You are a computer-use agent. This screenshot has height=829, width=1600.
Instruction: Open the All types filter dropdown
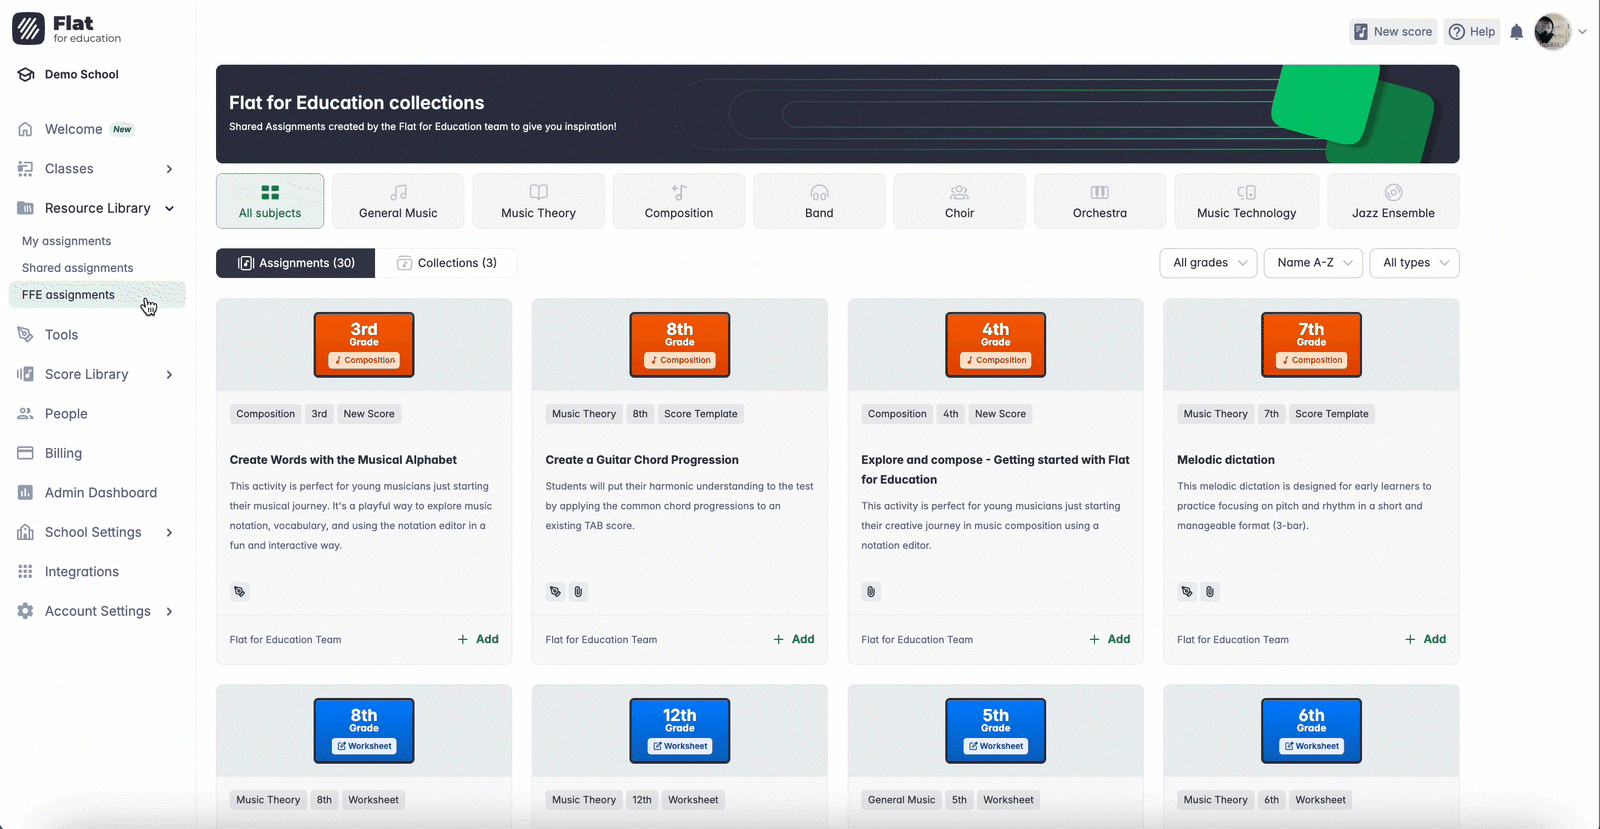(1414, 263)
